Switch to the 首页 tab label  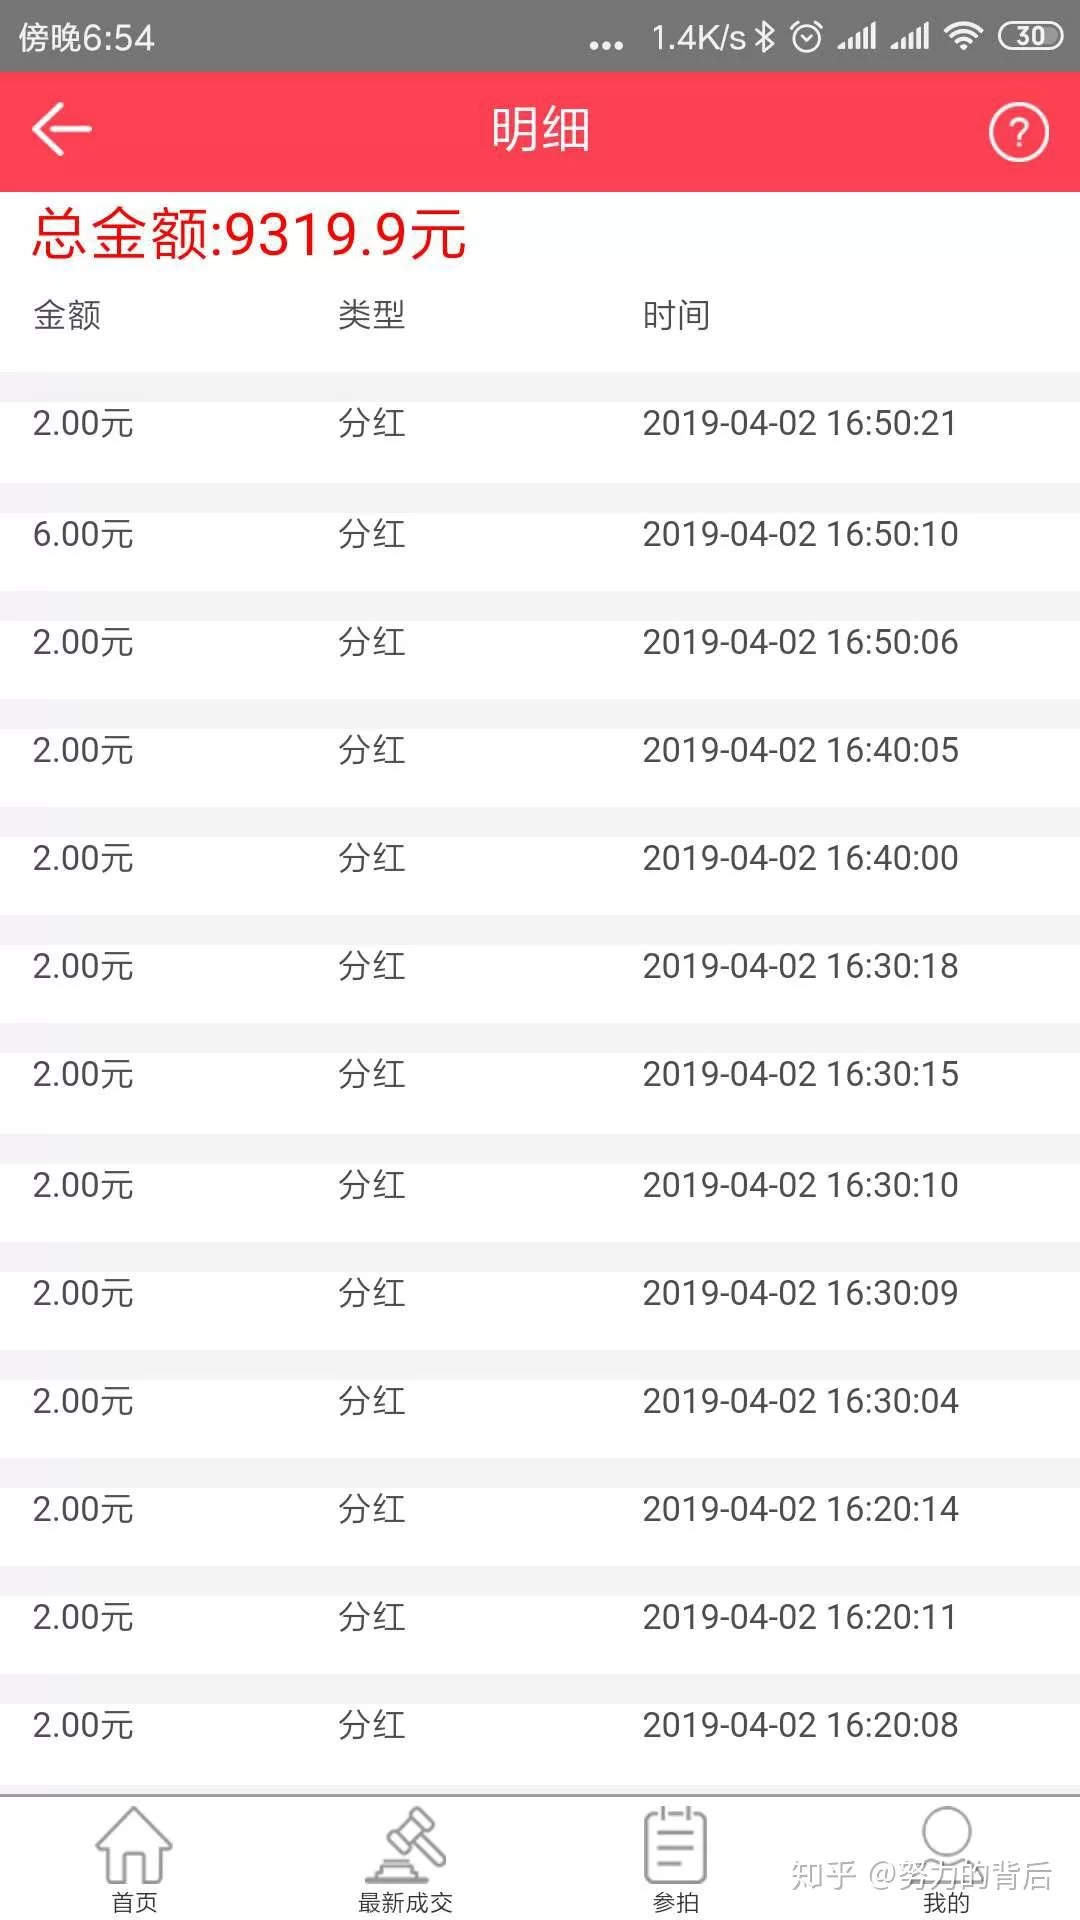click(134, 1902)
